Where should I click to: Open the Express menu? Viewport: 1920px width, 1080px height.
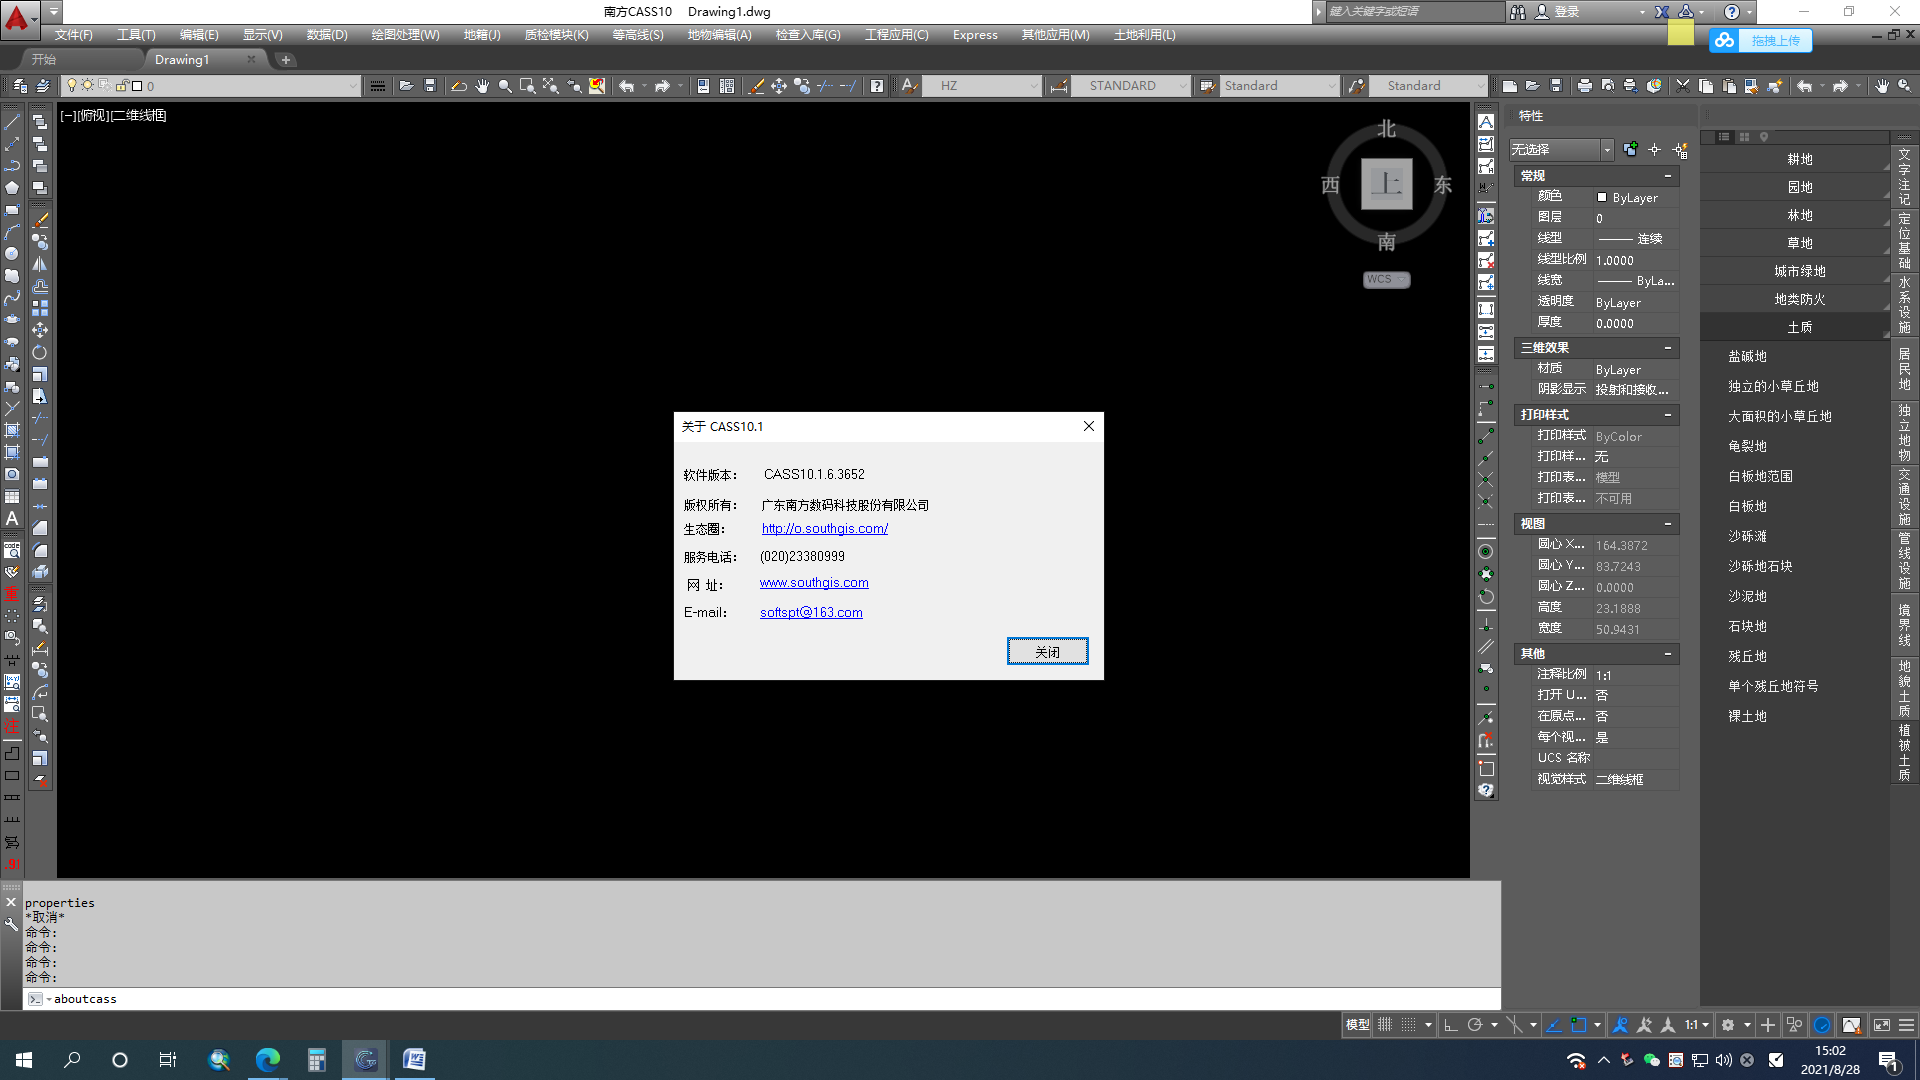(x=975, y=35)
